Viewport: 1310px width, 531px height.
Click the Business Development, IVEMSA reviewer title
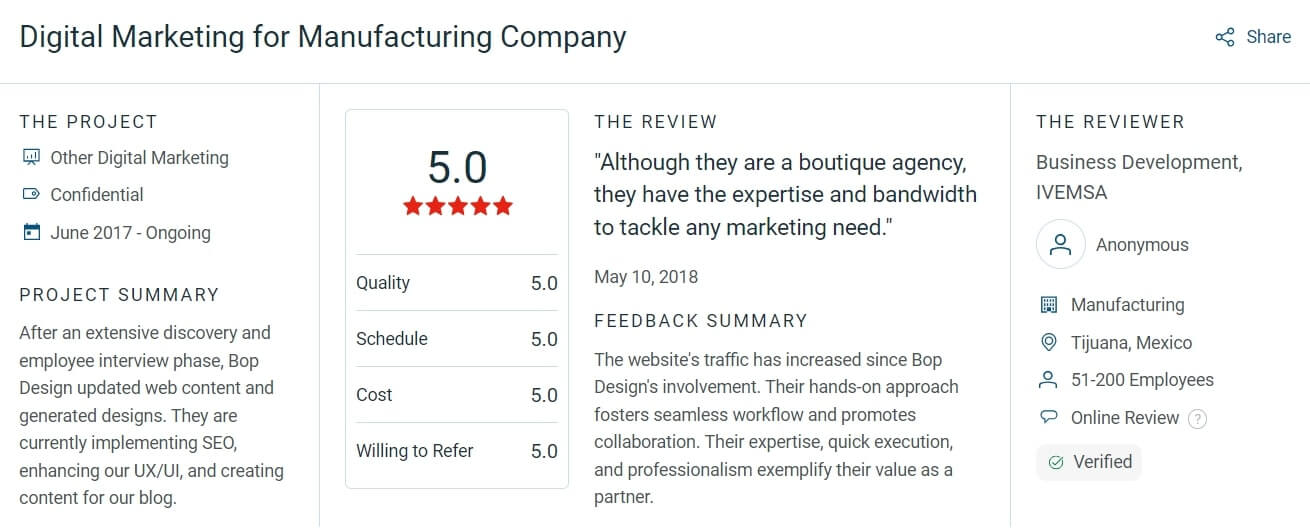point(1139,177)
